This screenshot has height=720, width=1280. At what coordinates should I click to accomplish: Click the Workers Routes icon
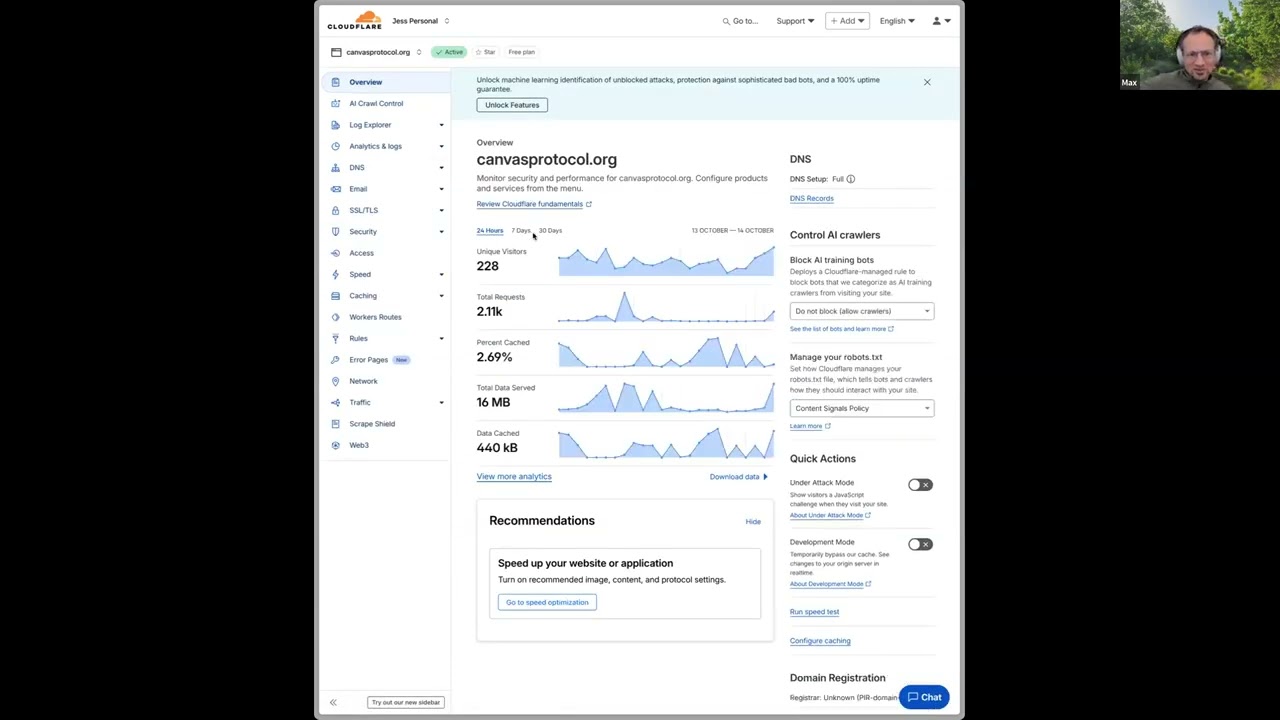click(336, 317)
